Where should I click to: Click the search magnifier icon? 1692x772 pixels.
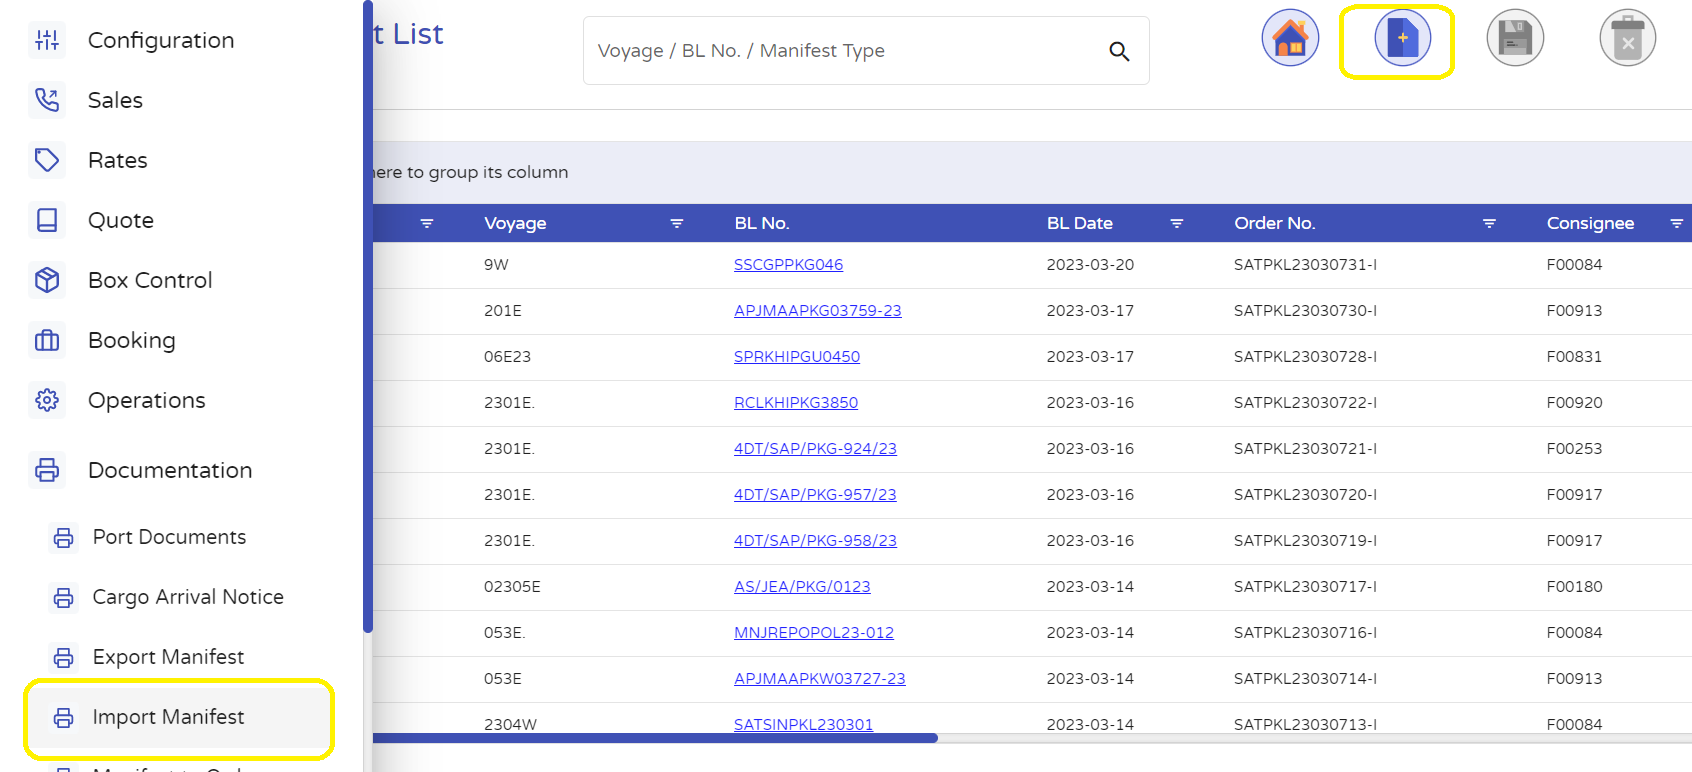click(1119, 51)
